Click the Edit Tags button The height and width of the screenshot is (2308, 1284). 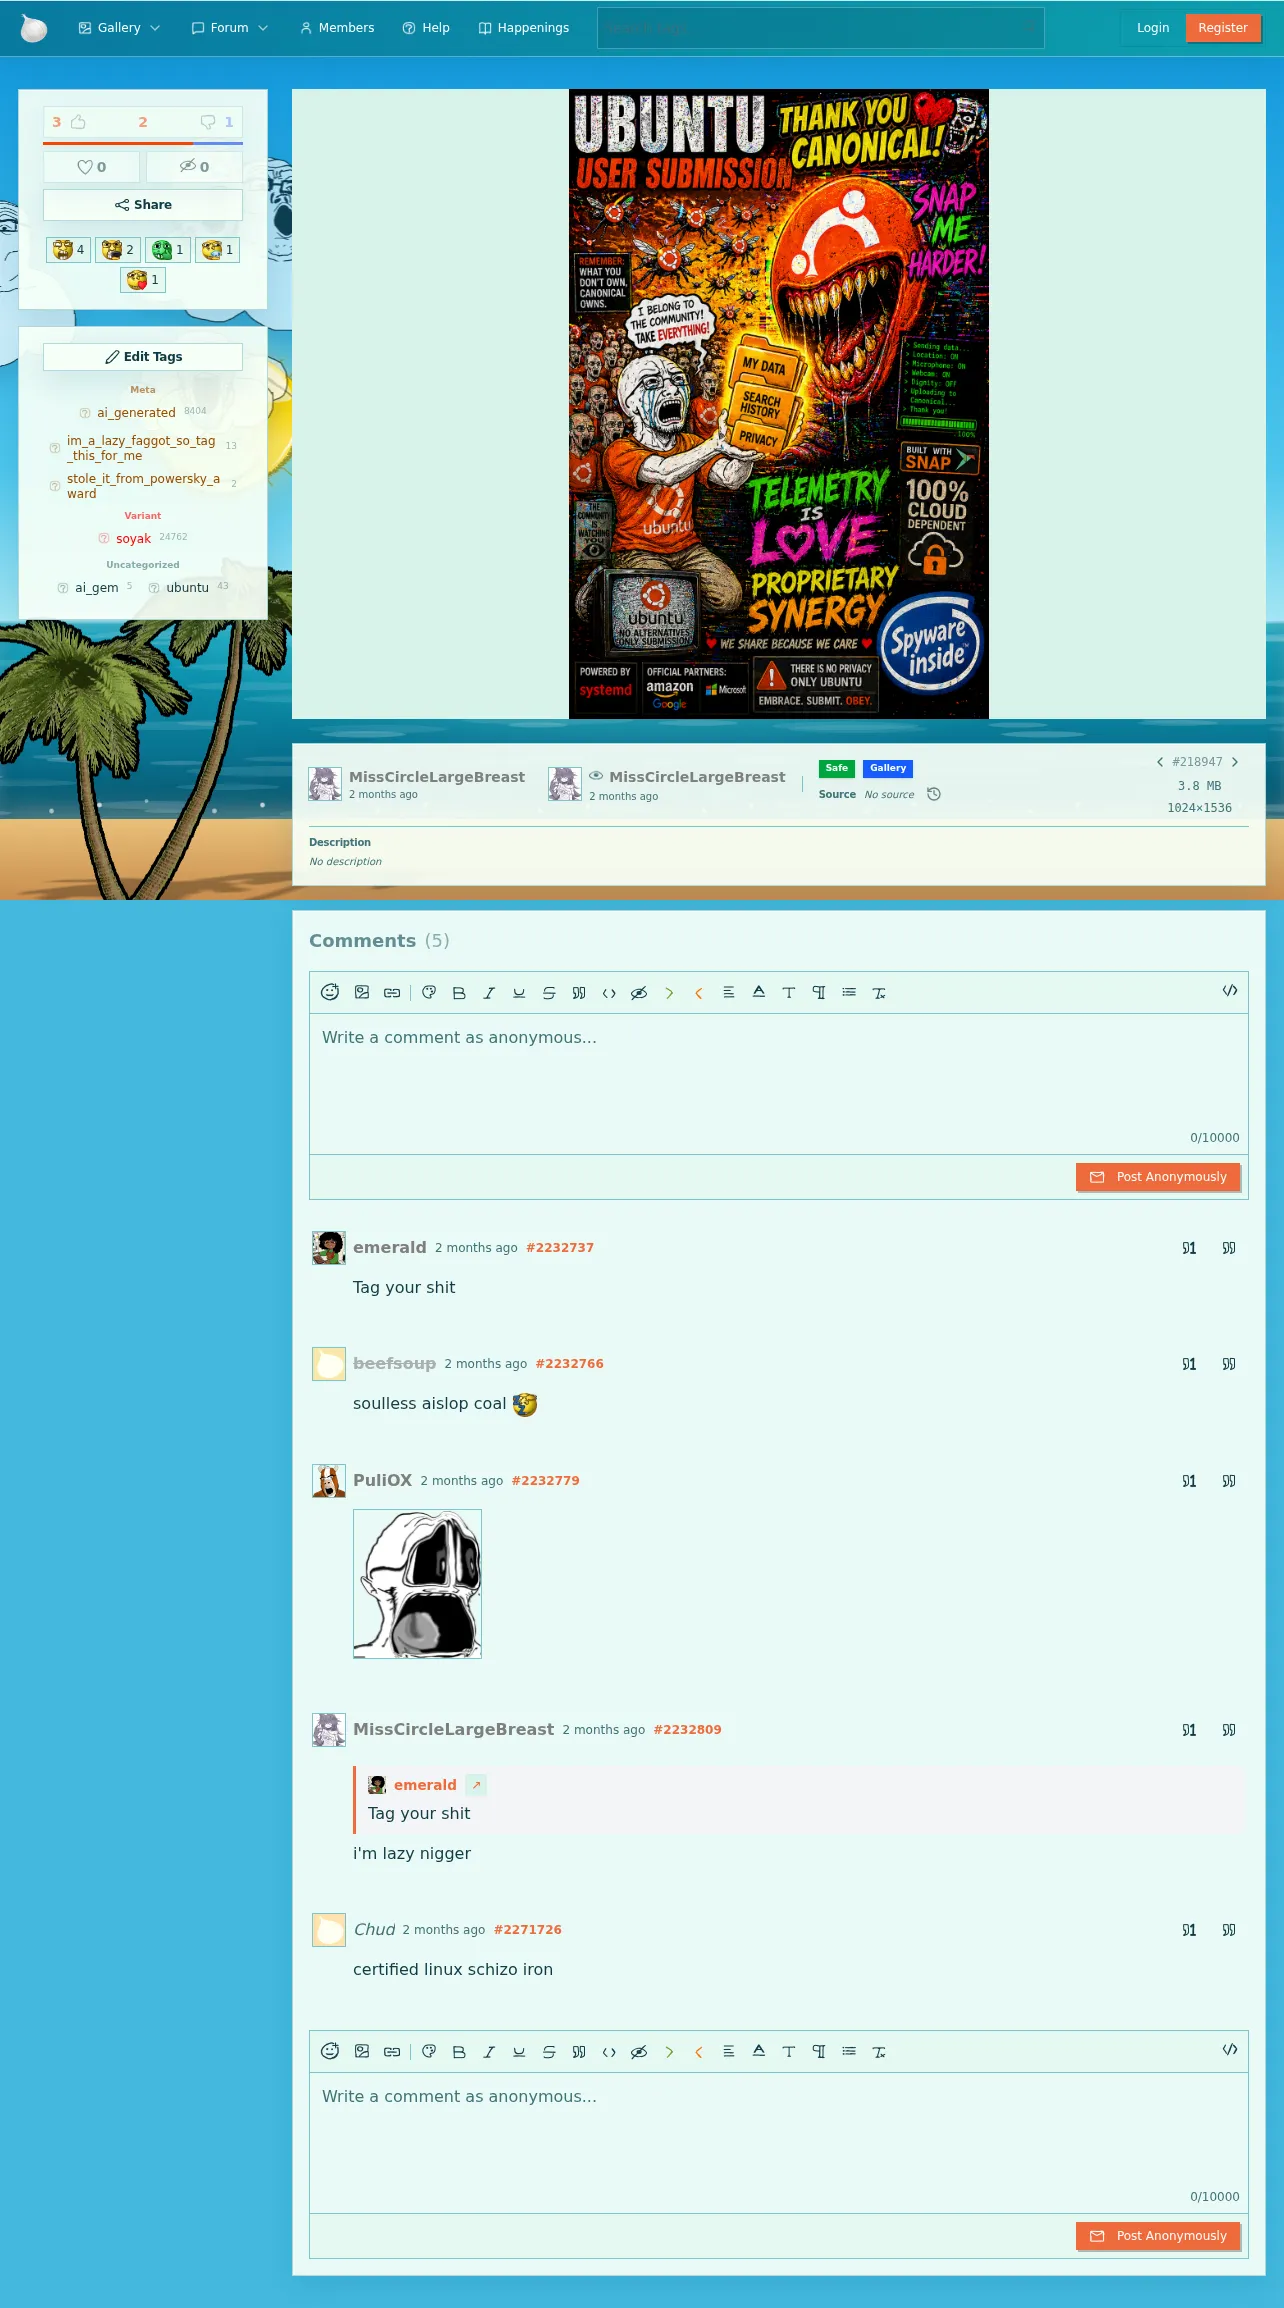click(143, 357)
